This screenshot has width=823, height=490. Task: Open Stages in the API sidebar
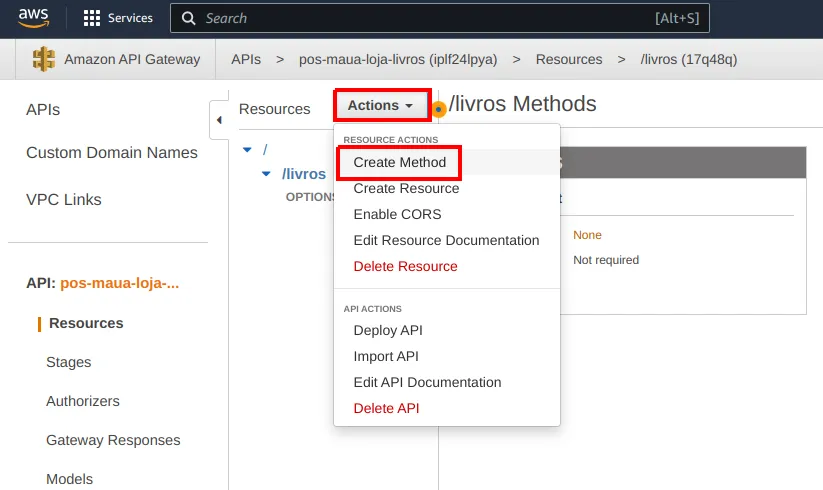pos(69,363)
